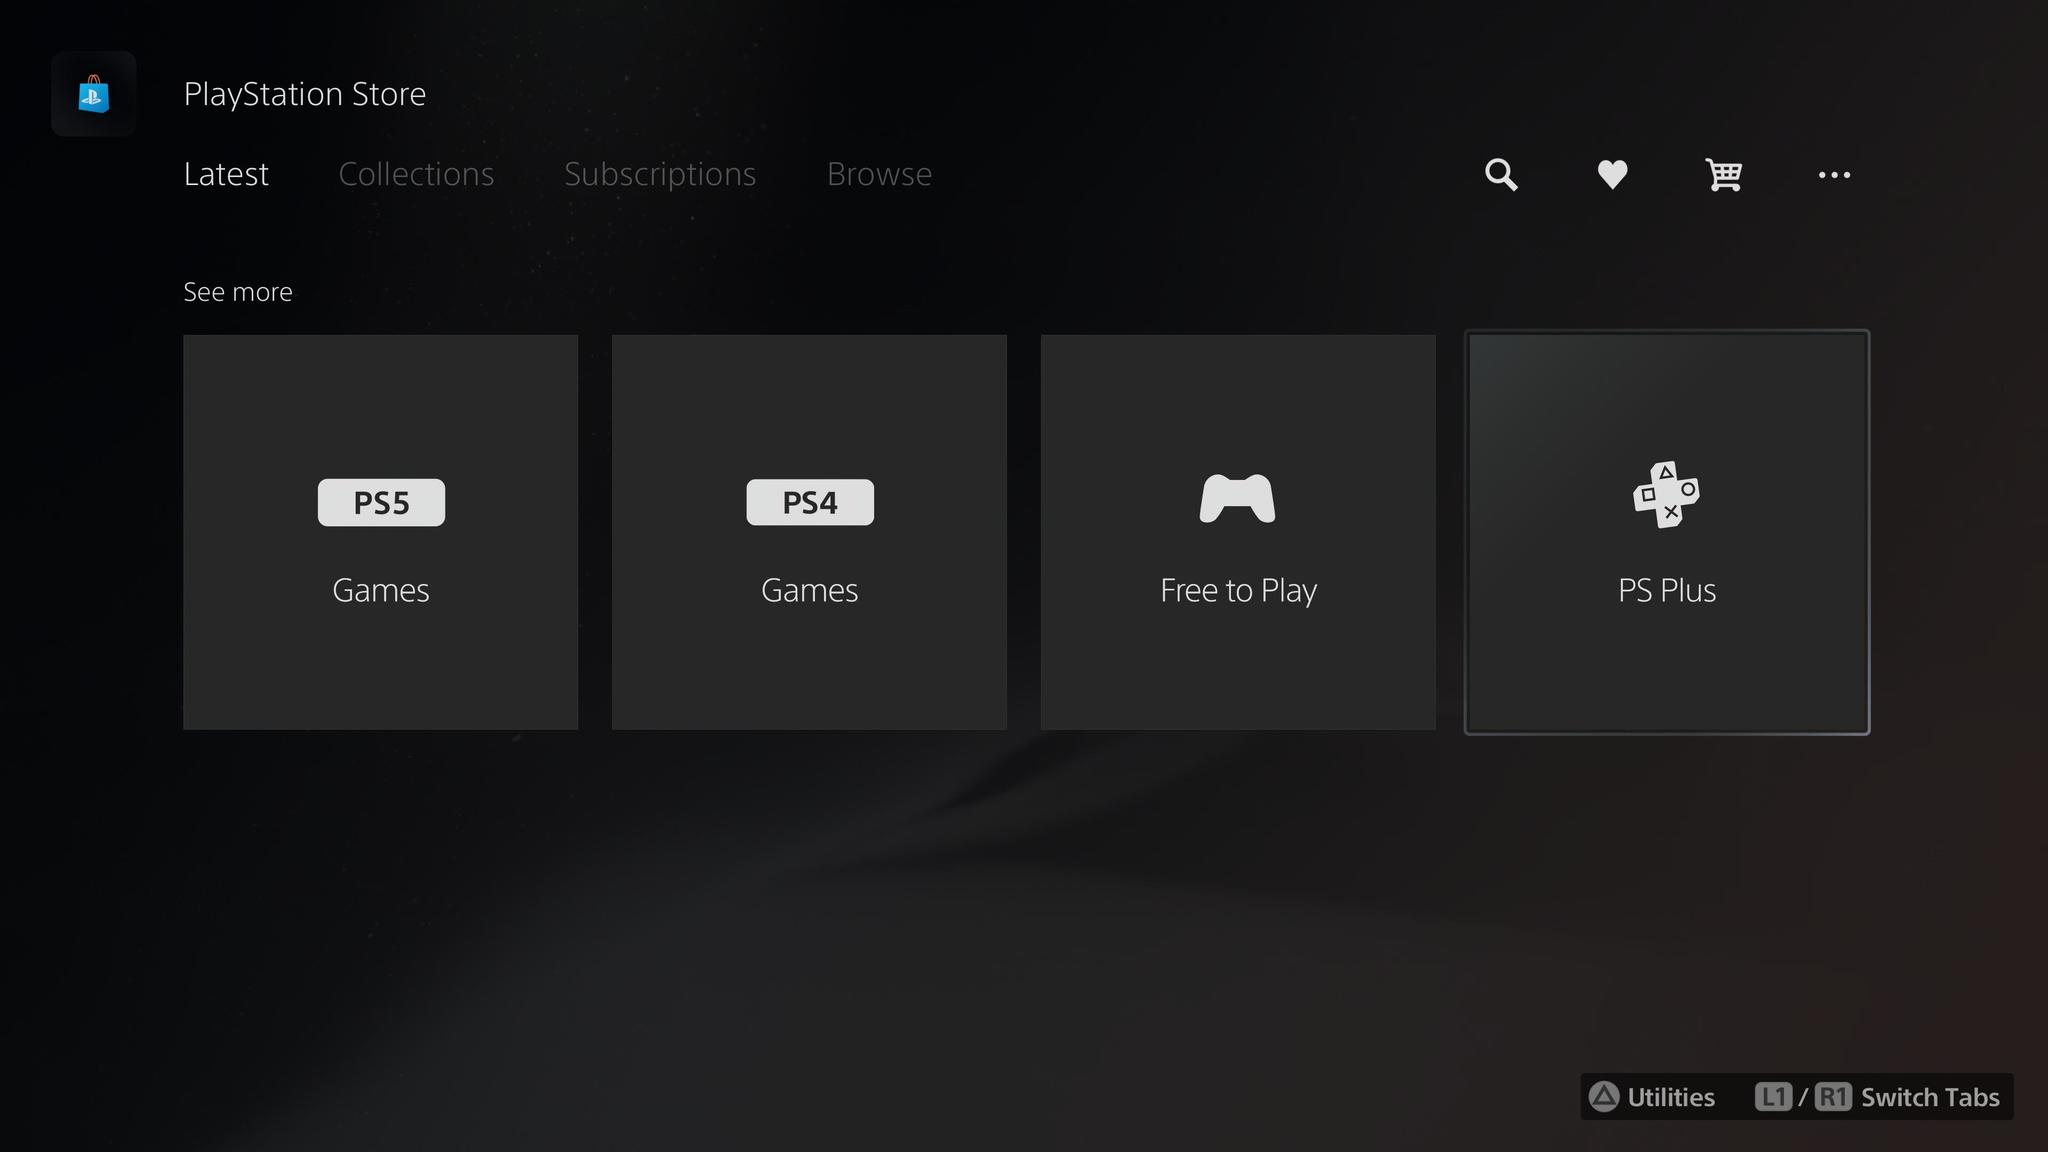2048x1152 pixels.
Task: Switch to the Subscriptions tab
Action: 660,173
